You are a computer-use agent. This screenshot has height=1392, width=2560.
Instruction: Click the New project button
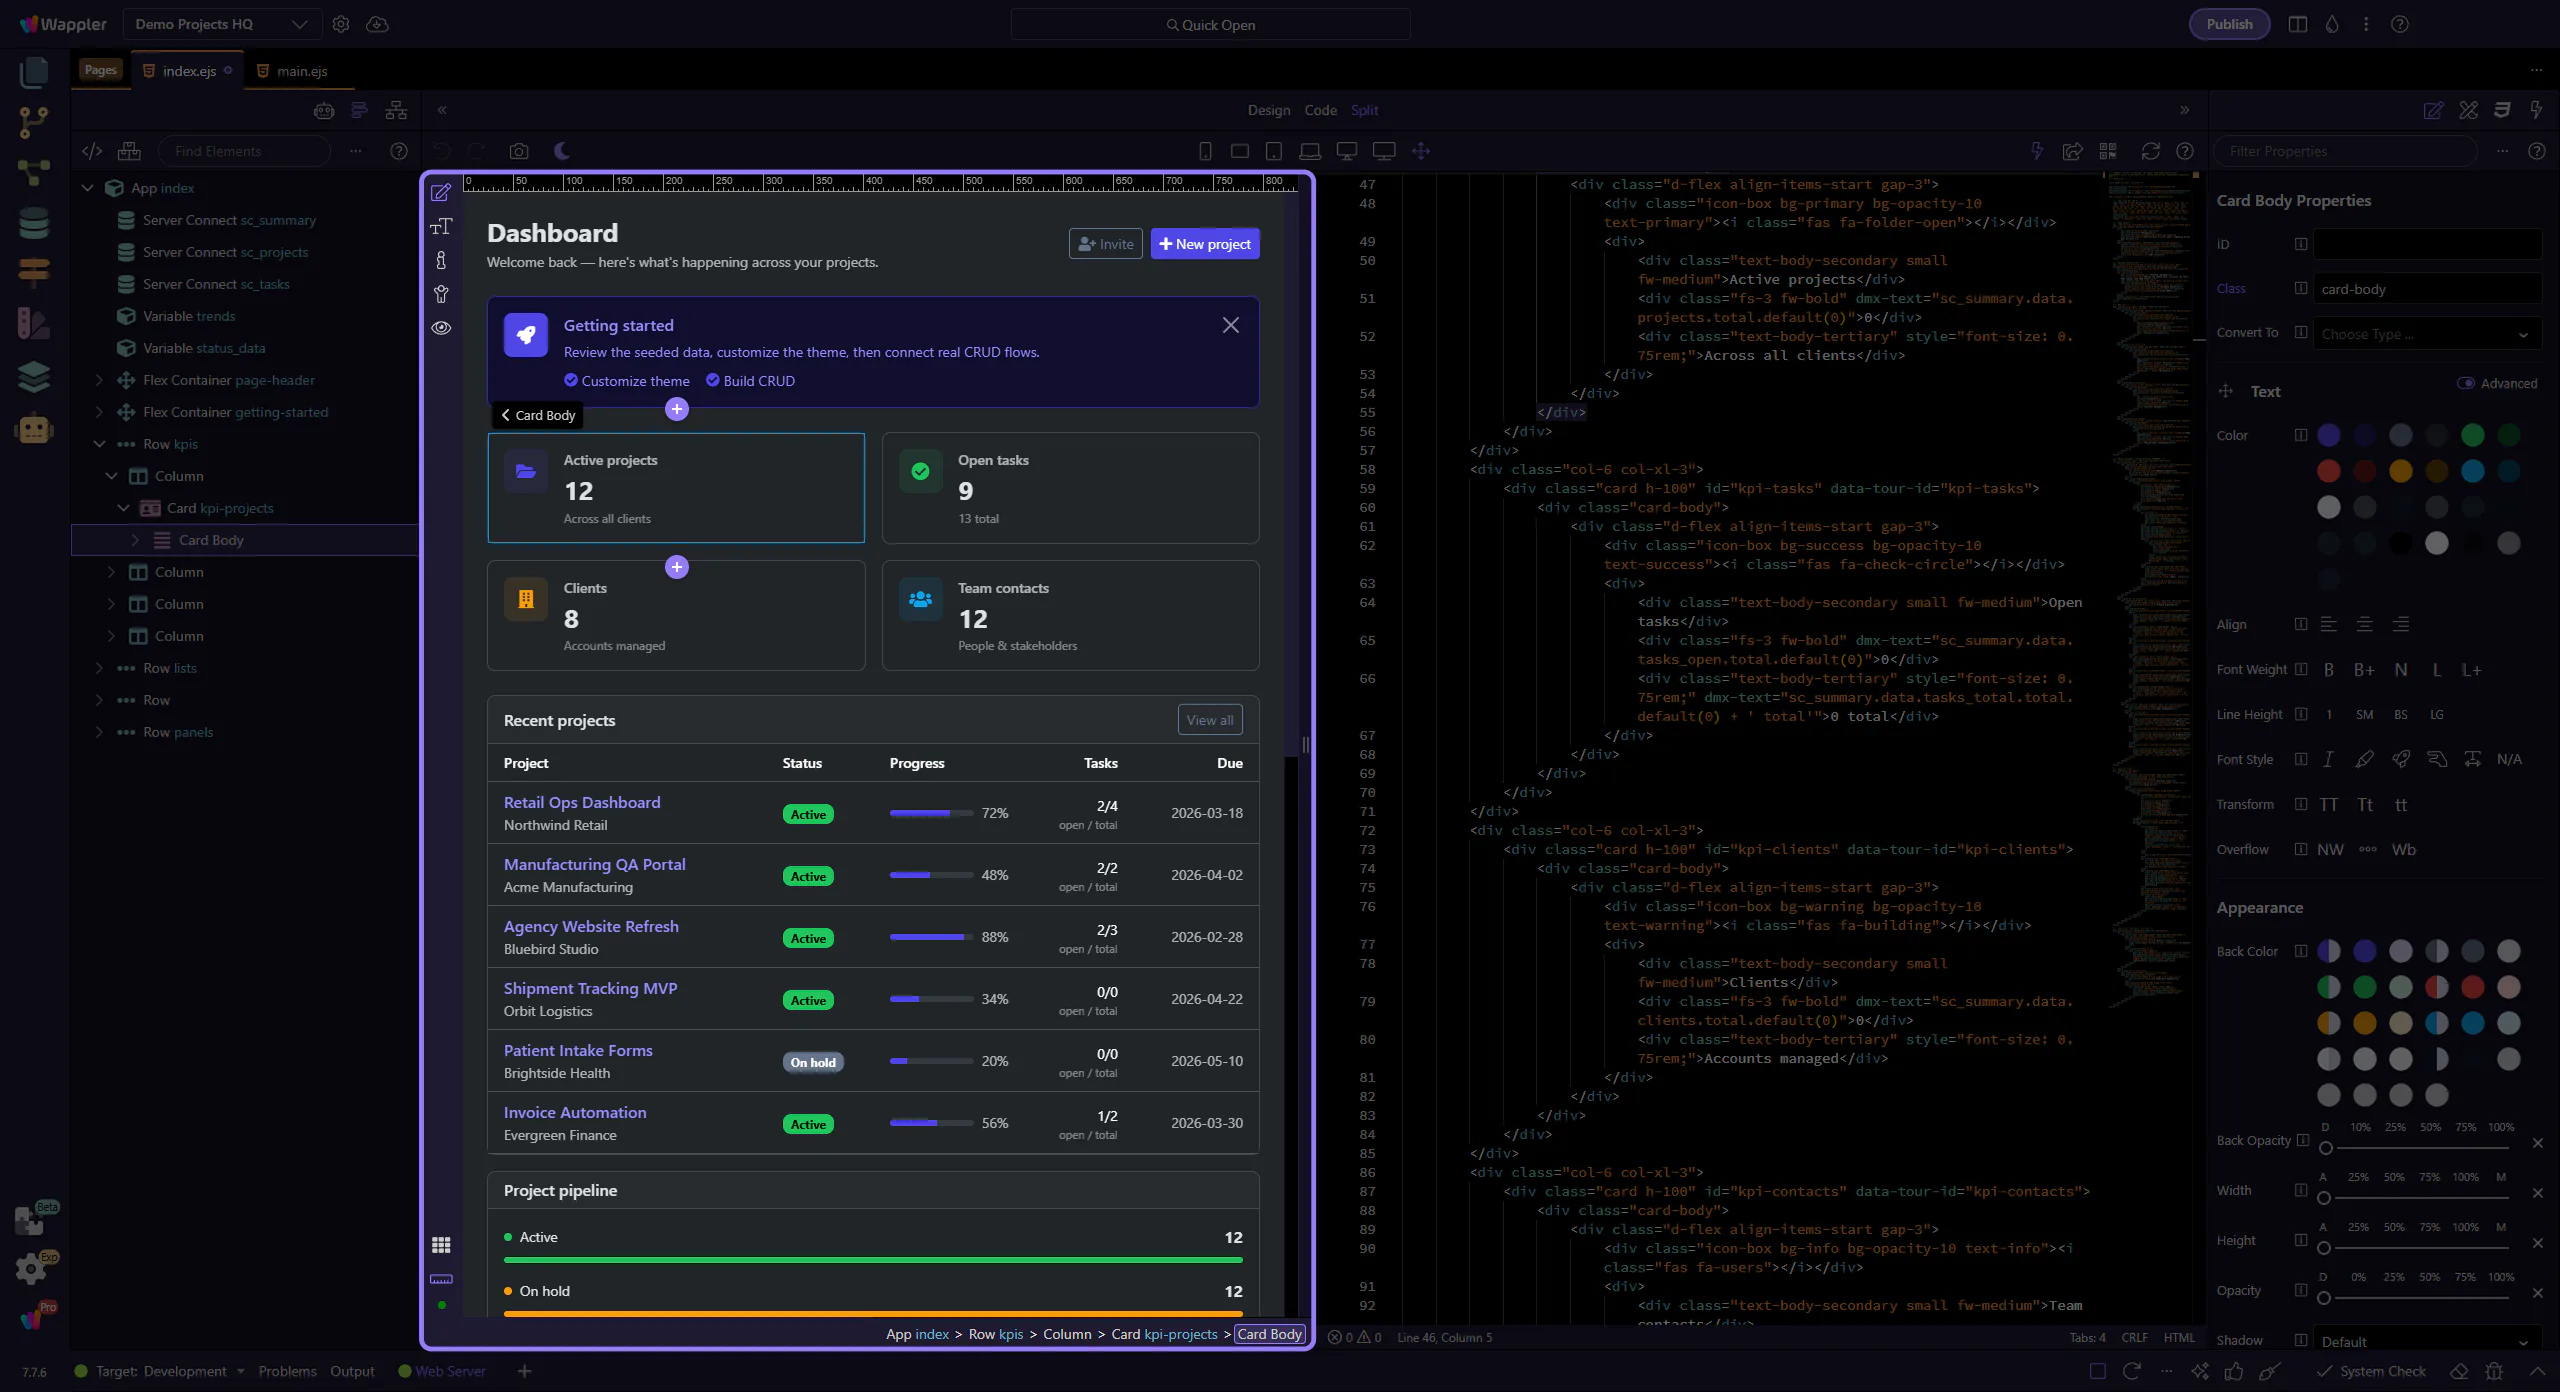tap(1205, 244)
